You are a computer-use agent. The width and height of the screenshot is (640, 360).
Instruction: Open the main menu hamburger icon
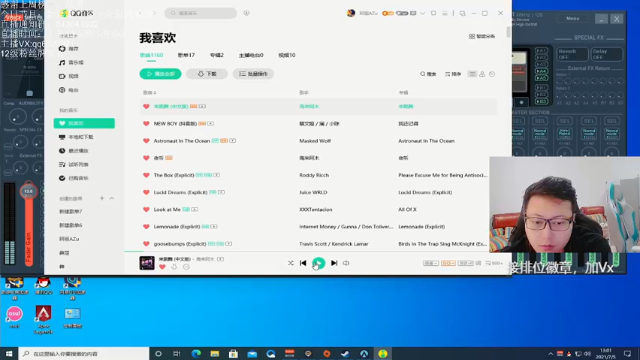click(x=445, y=13)
